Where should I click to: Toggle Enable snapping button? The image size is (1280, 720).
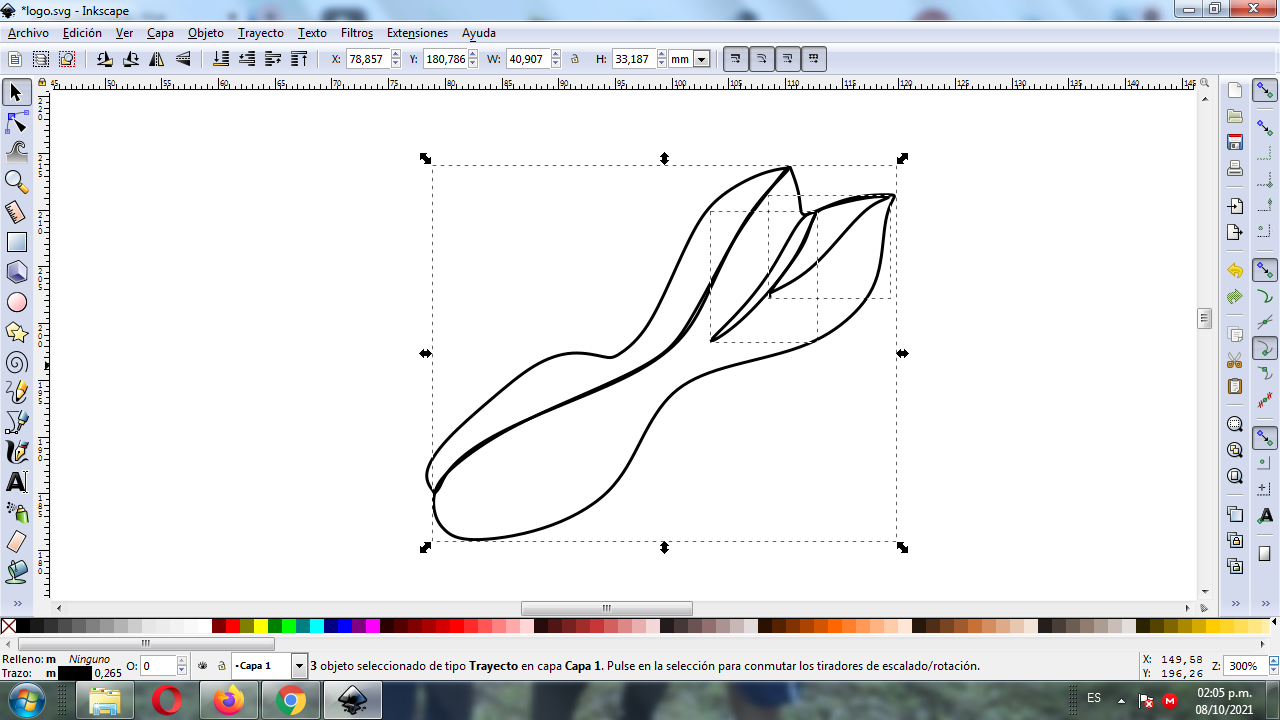pyautogui.click(x=1265, y=91)
